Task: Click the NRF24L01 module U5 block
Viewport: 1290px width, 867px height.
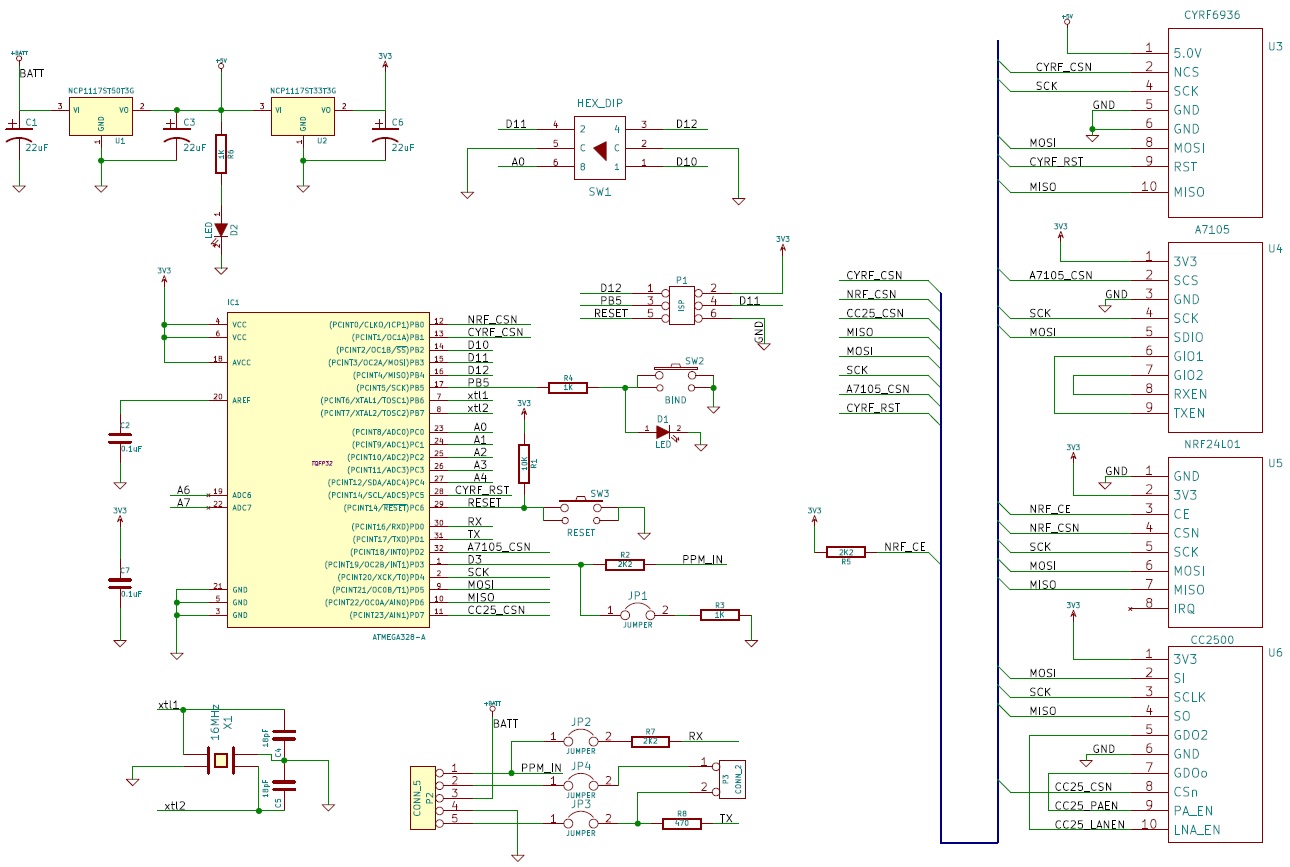Action: tap(1215, 541)
